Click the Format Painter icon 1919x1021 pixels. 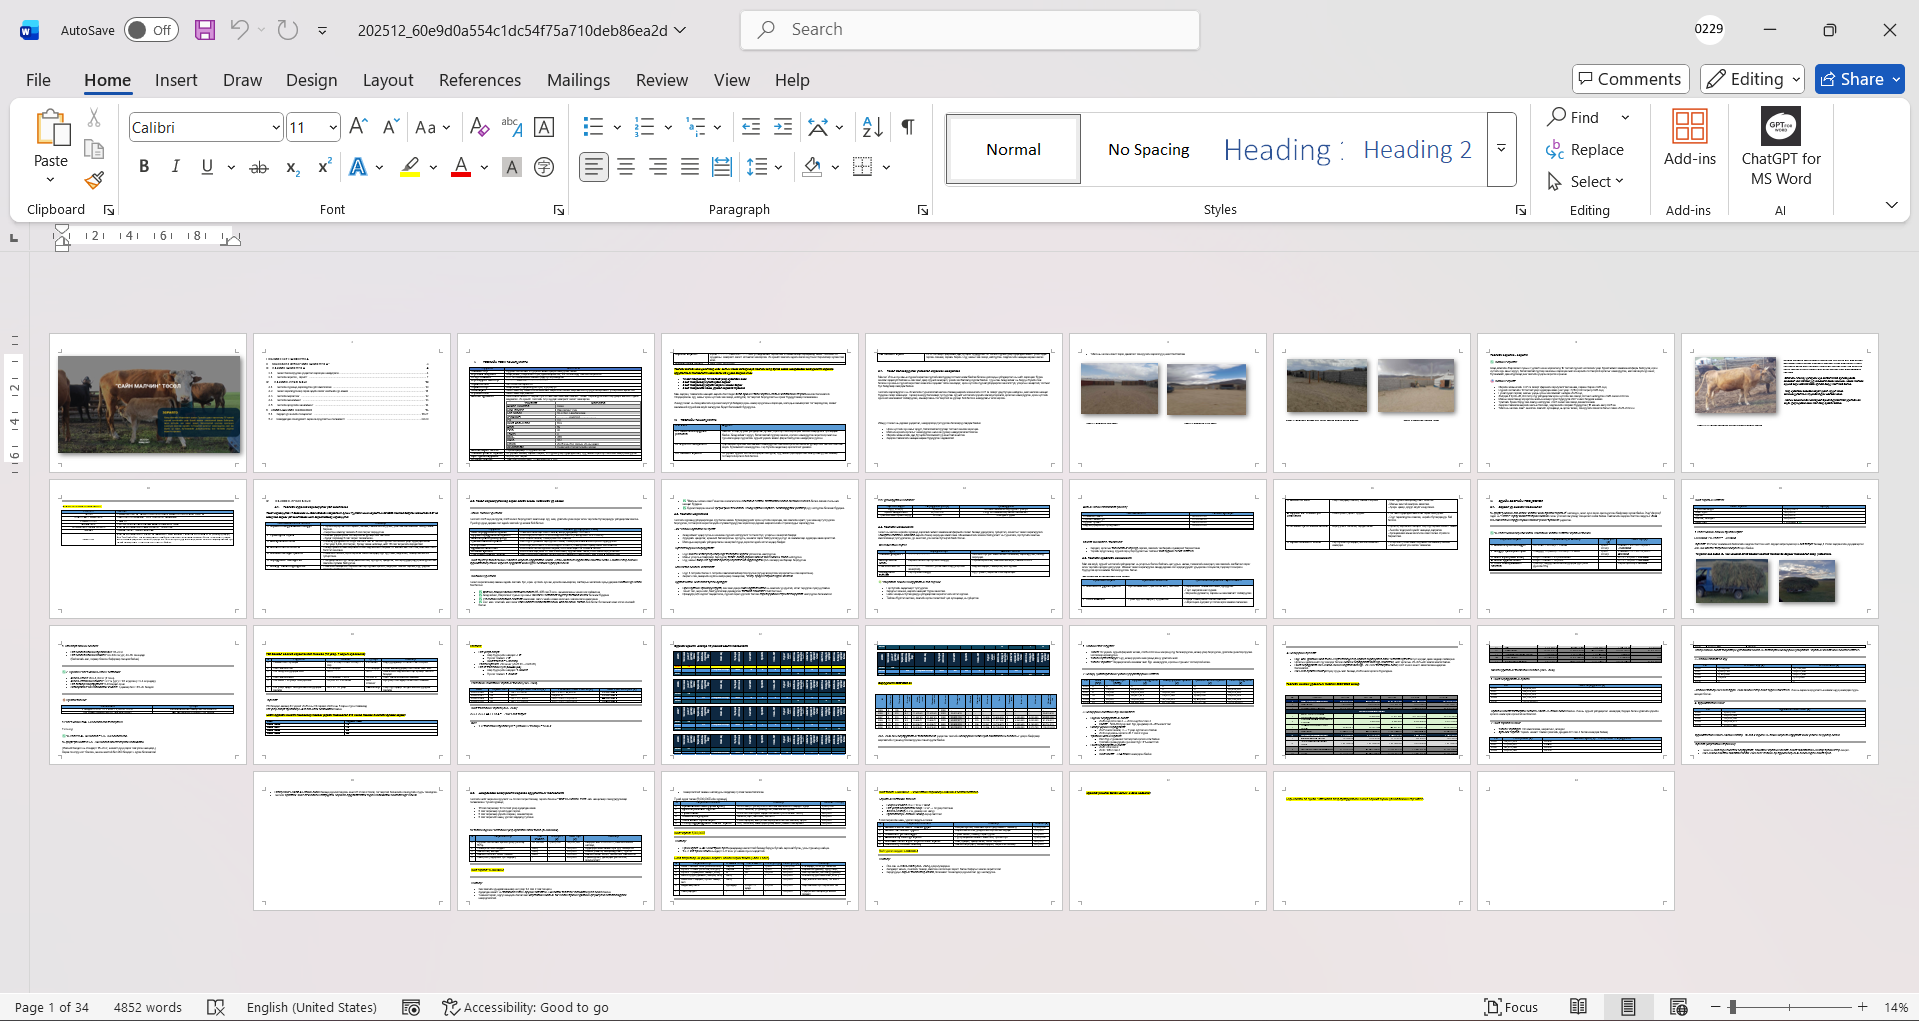(94, 180)
